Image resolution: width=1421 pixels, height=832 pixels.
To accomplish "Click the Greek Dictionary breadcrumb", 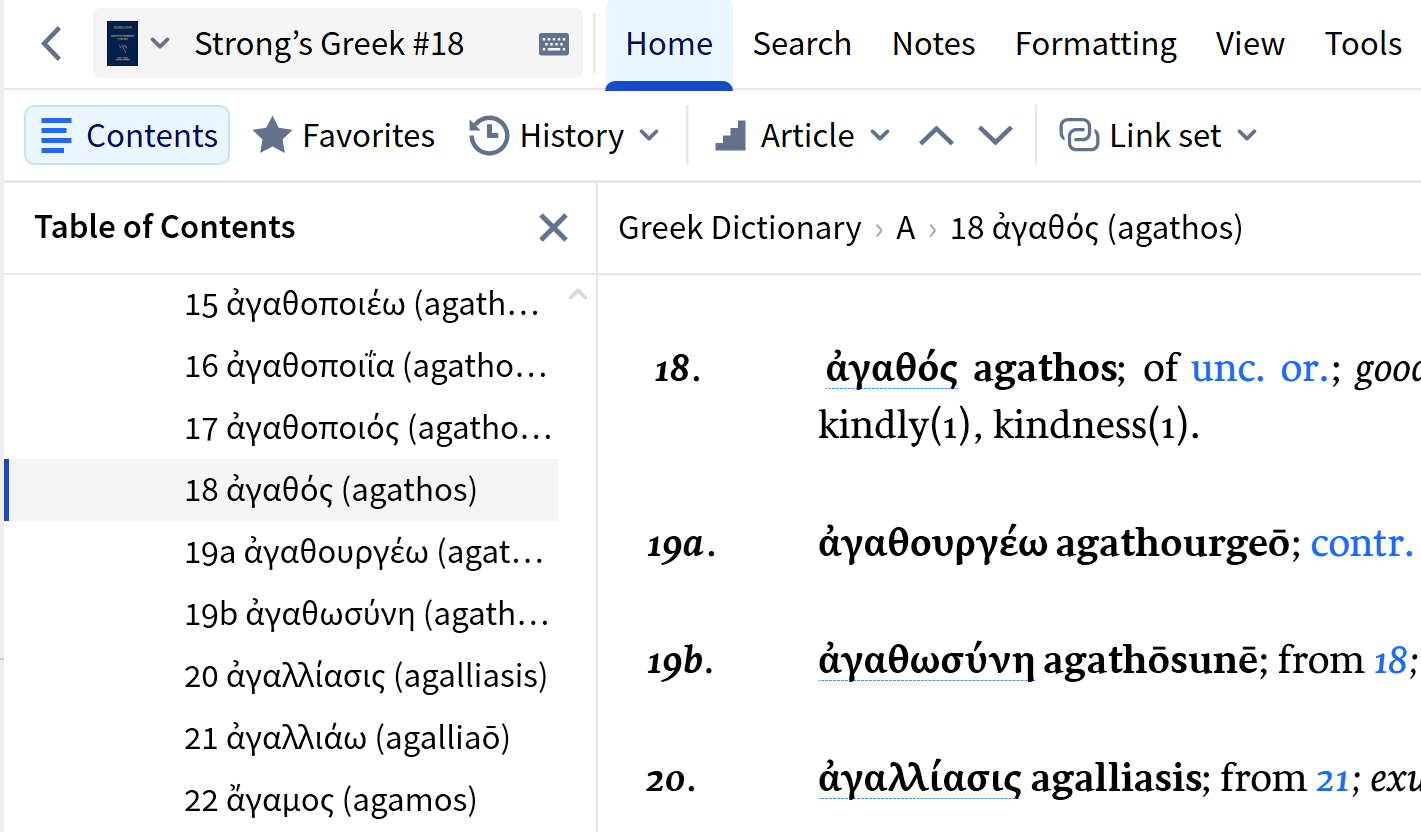I will click(740, 228).
